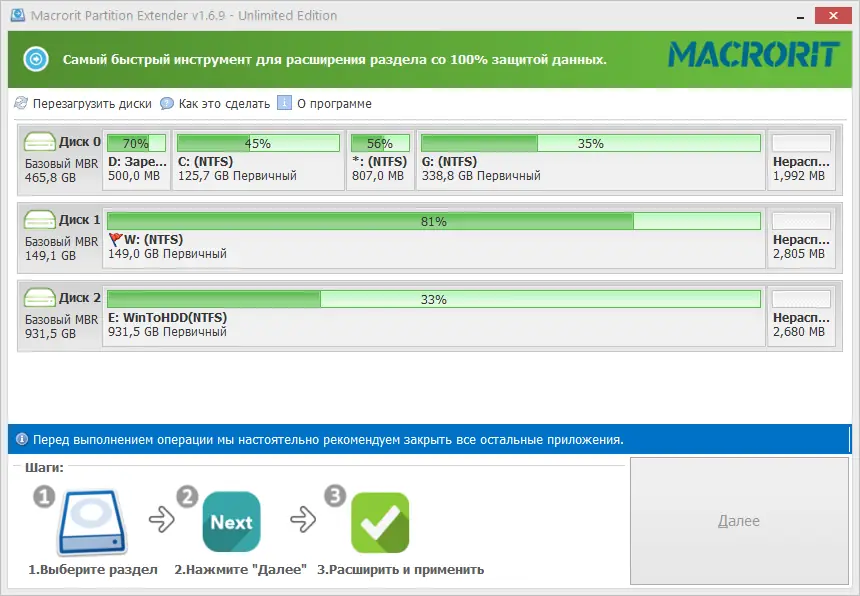The height and width of the screenshot is (596, 860).
Task: Select the W: partition 81% usage bar
Action: [434, 221]
